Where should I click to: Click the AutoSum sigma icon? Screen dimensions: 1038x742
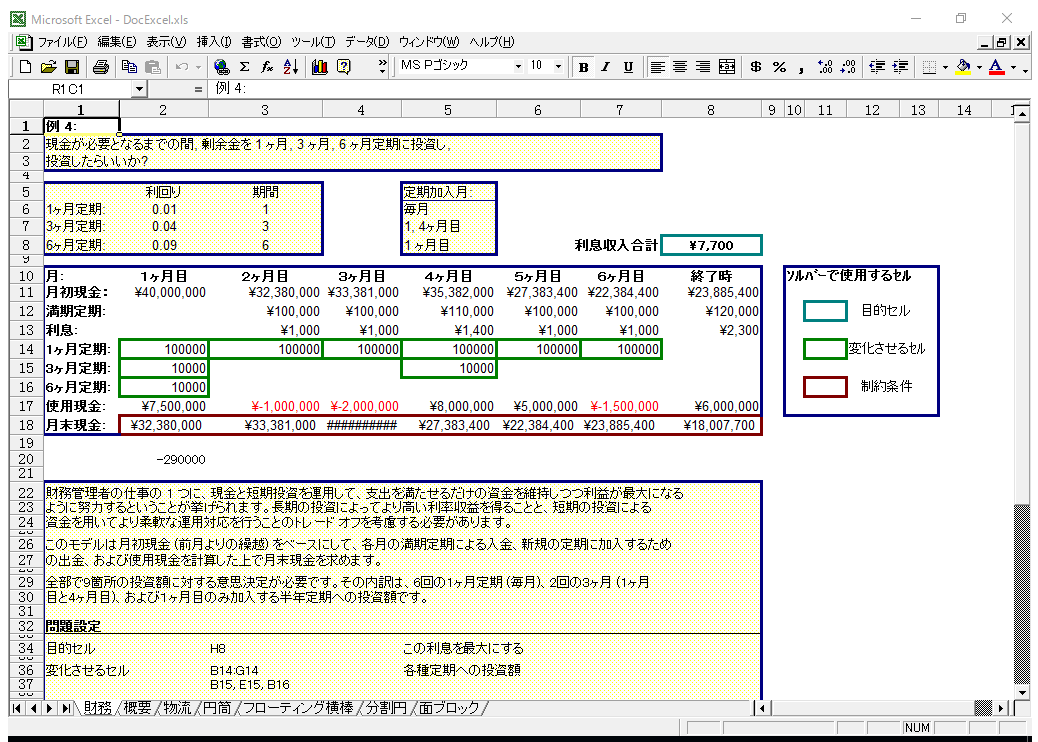(x=244, y=67)
